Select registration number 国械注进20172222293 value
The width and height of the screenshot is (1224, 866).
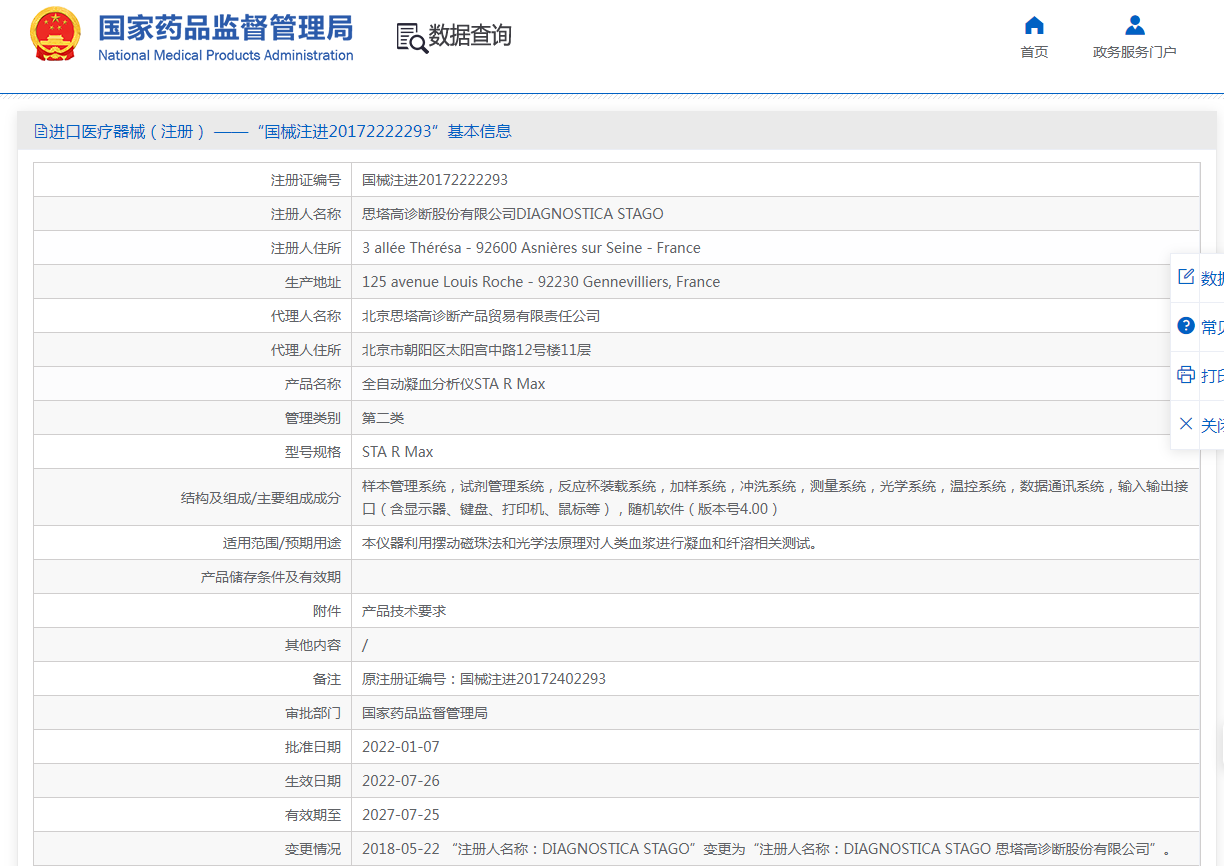435,180
